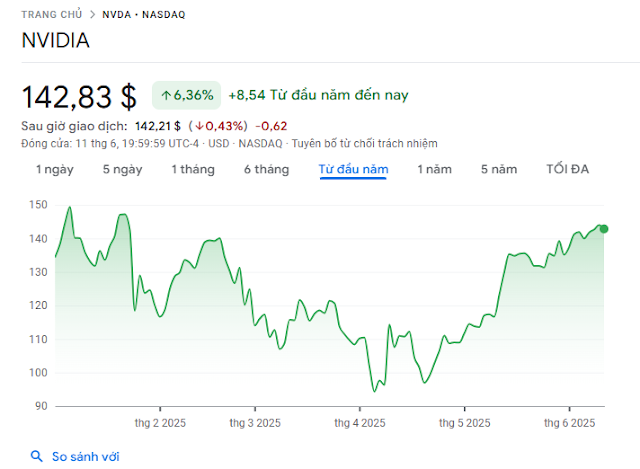
Task: Click the 6,36% change badge
Action: 187,95
